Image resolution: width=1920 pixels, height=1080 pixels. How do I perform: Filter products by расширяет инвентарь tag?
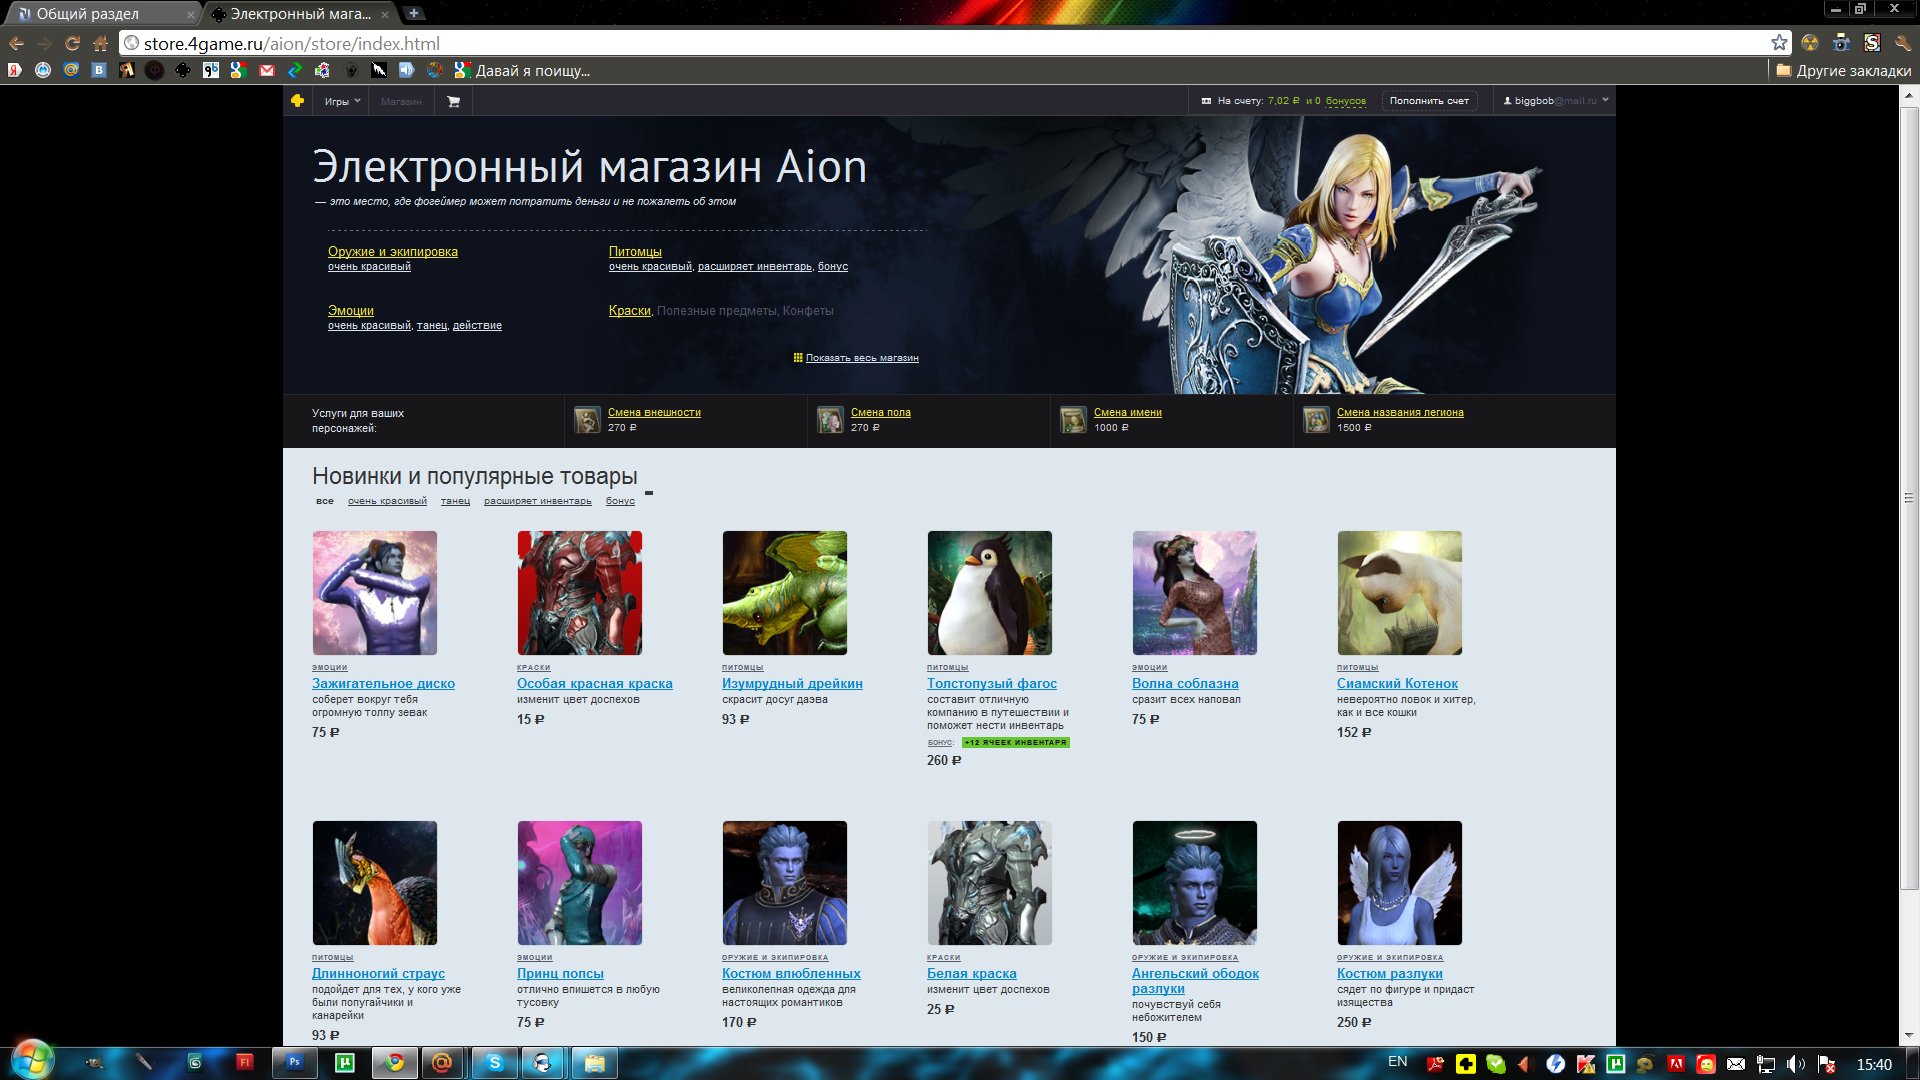[x=537, y=501]
